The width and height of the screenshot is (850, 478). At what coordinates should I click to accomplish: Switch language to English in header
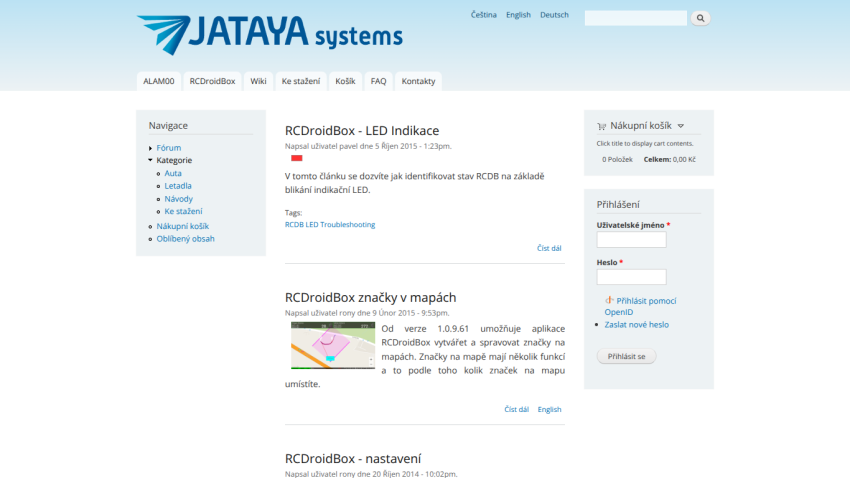point(518,15)
